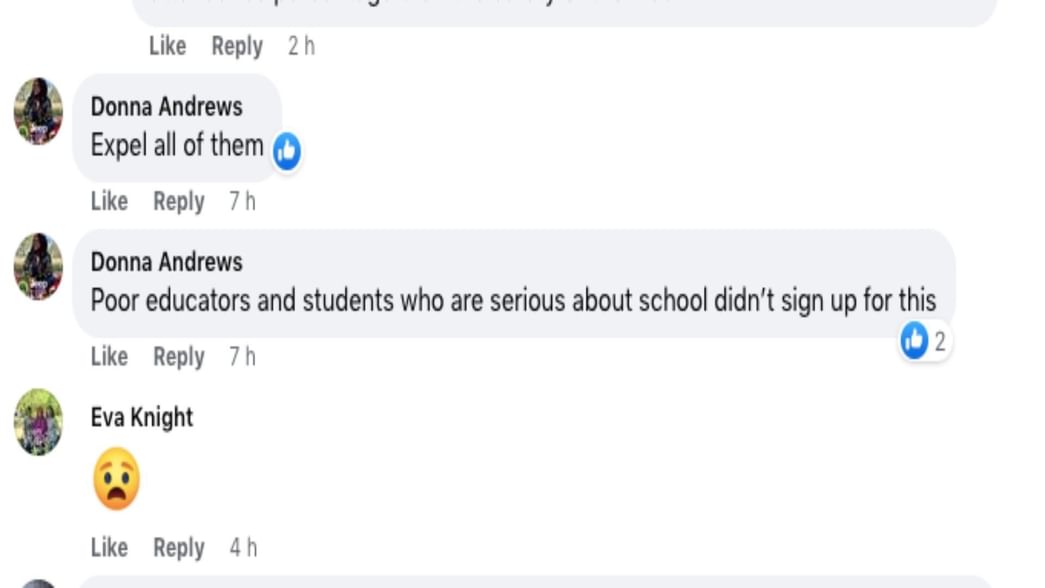
Task: Open Donna Andrews' profile picture on the second comment
Action: pos(38,268)
